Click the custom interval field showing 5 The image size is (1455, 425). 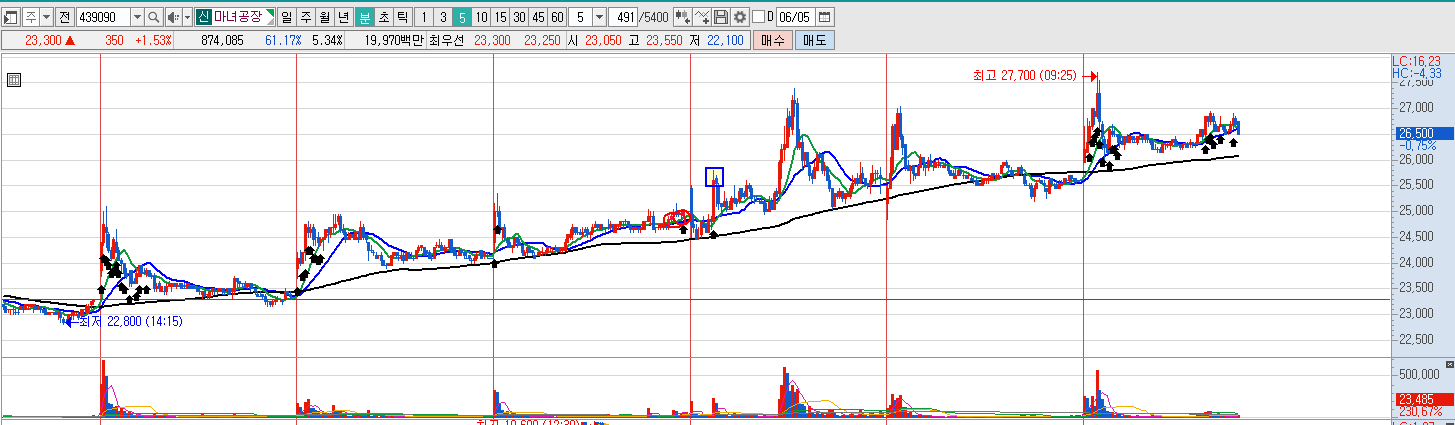581,17
